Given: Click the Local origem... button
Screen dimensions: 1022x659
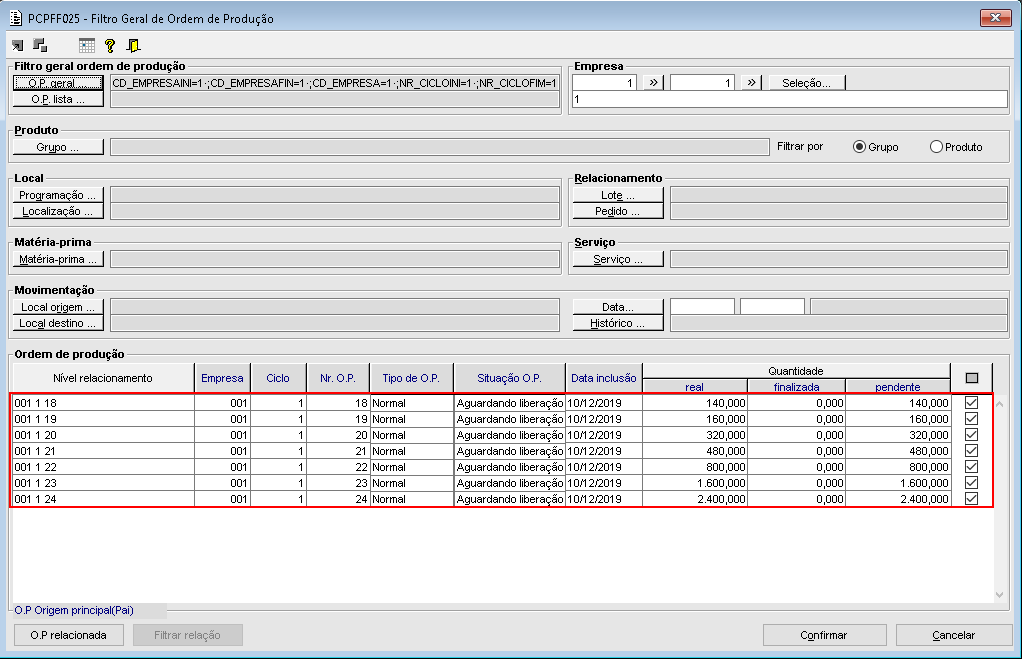Looking at the screenshot, I should click(58, 307).
